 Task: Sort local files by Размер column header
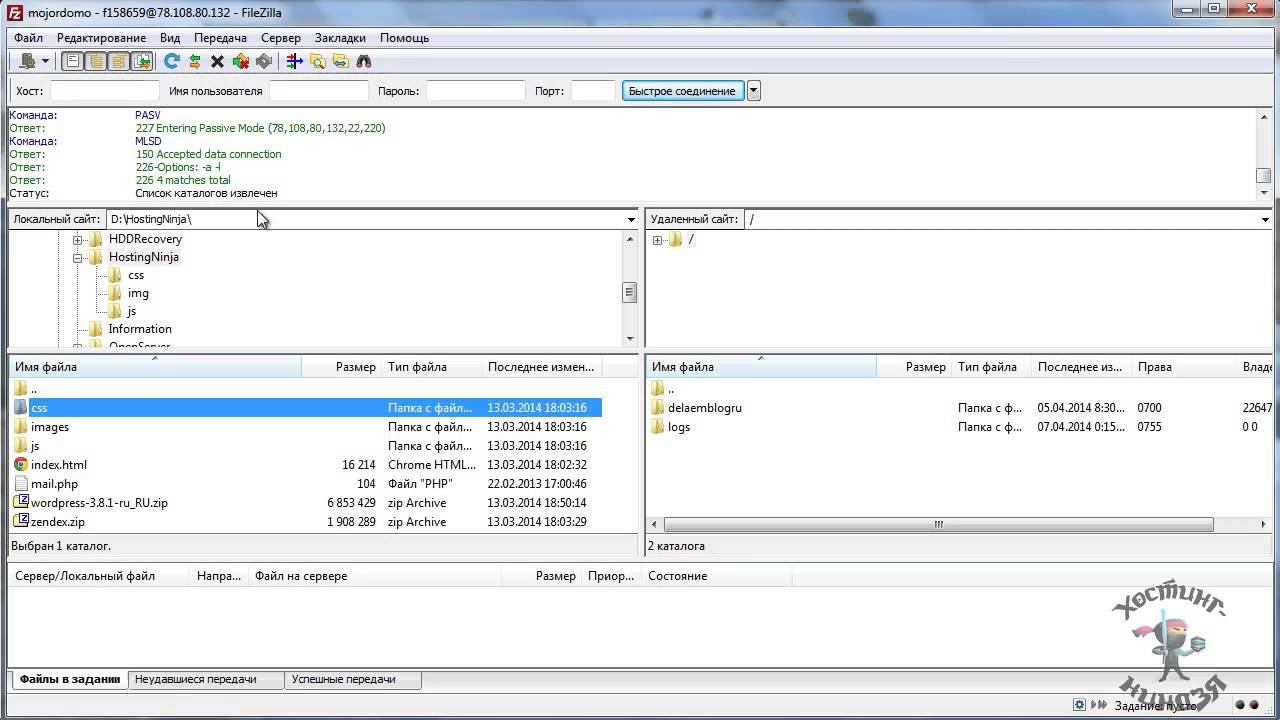click(355, 367)
